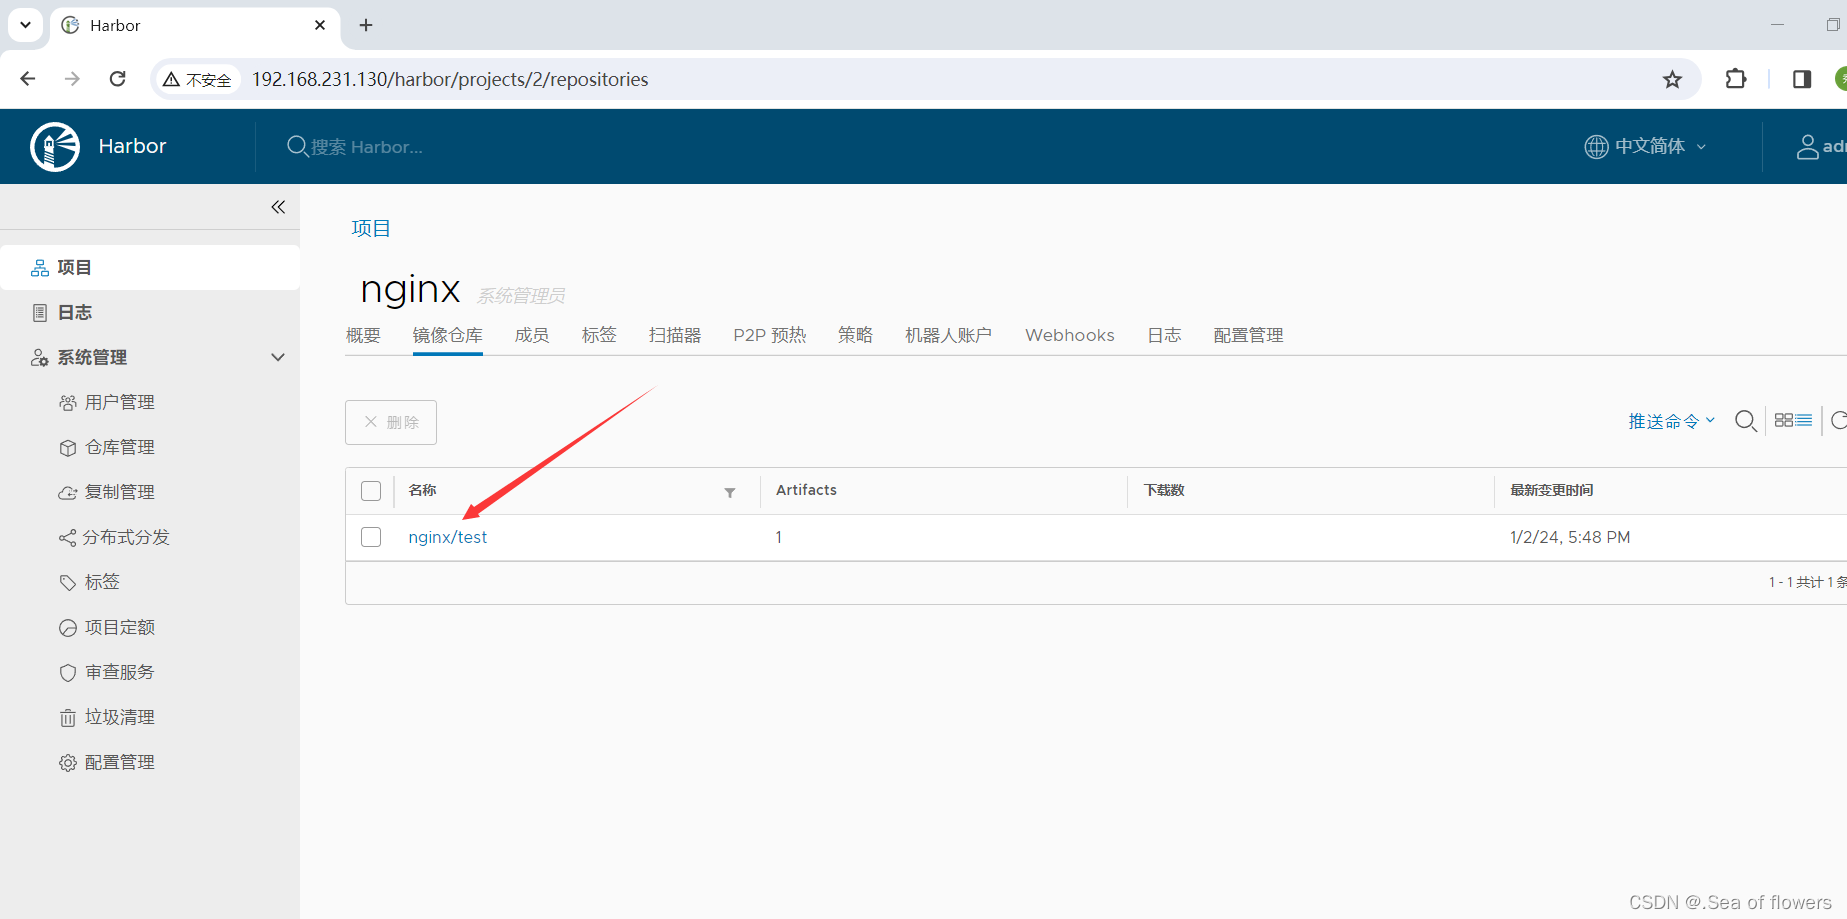Open the admin user account menu
Image resolution: width=1847 pixels, height=919 pixels.
click(1821, 147)
